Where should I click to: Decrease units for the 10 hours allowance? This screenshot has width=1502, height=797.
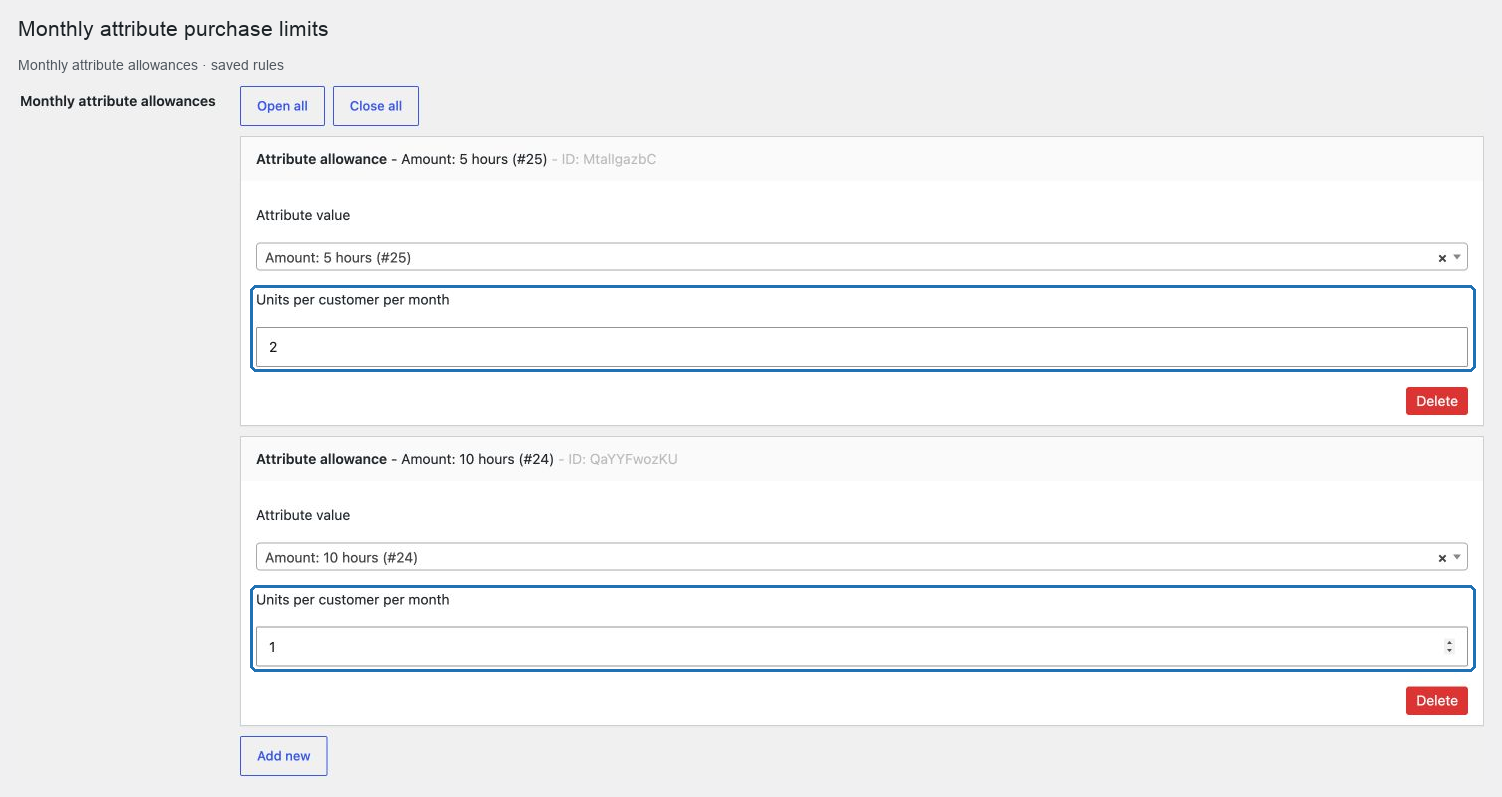(1449, 651)
